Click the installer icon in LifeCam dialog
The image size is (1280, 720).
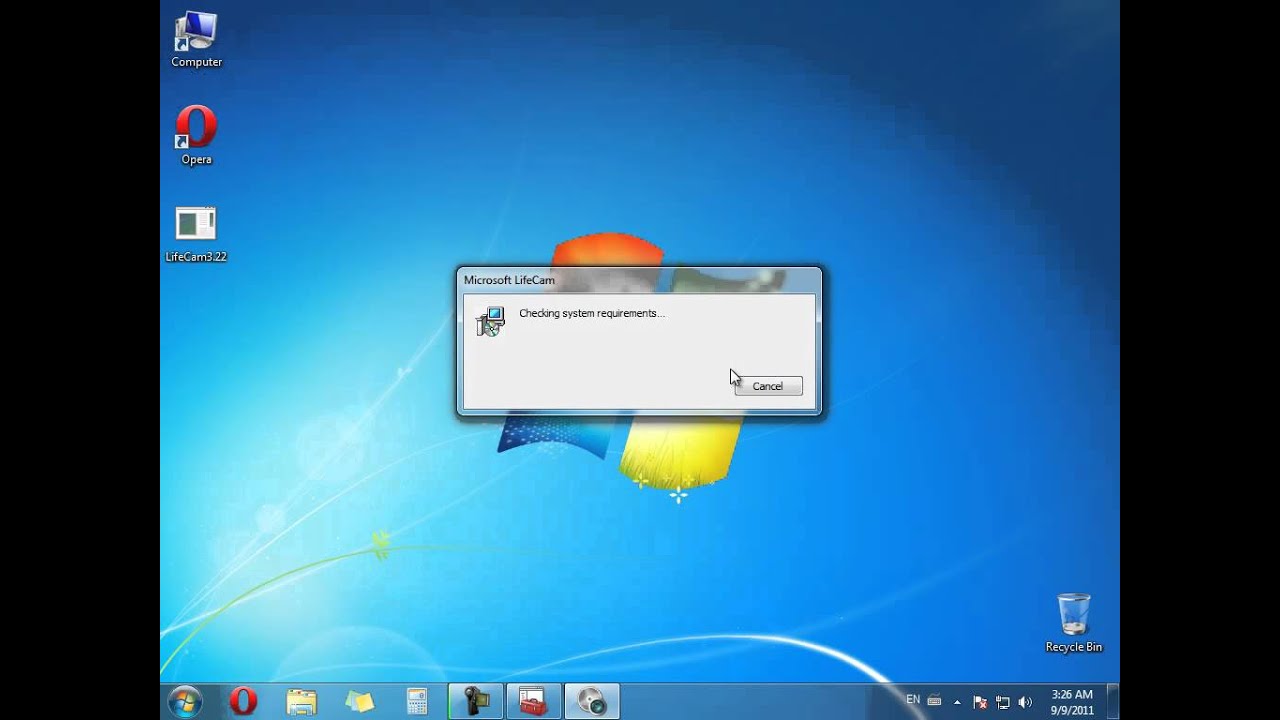(x=490, y=321)
